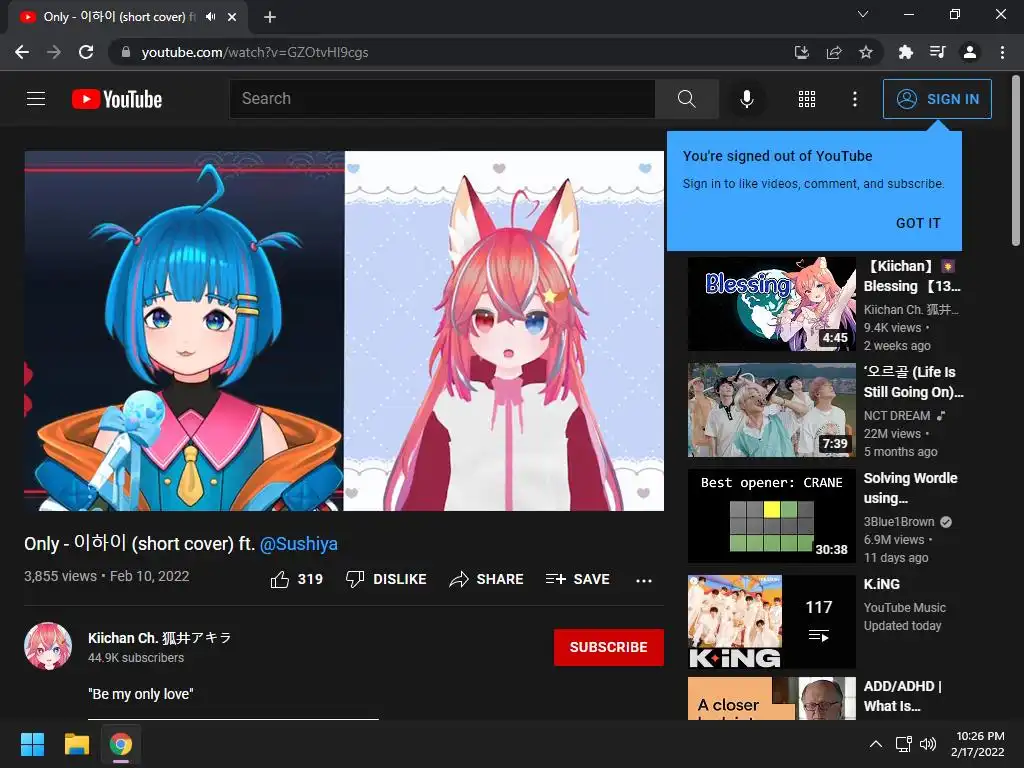Click the address bar URL
This screenshot has height=768, width=1024.
coord(255,52)
